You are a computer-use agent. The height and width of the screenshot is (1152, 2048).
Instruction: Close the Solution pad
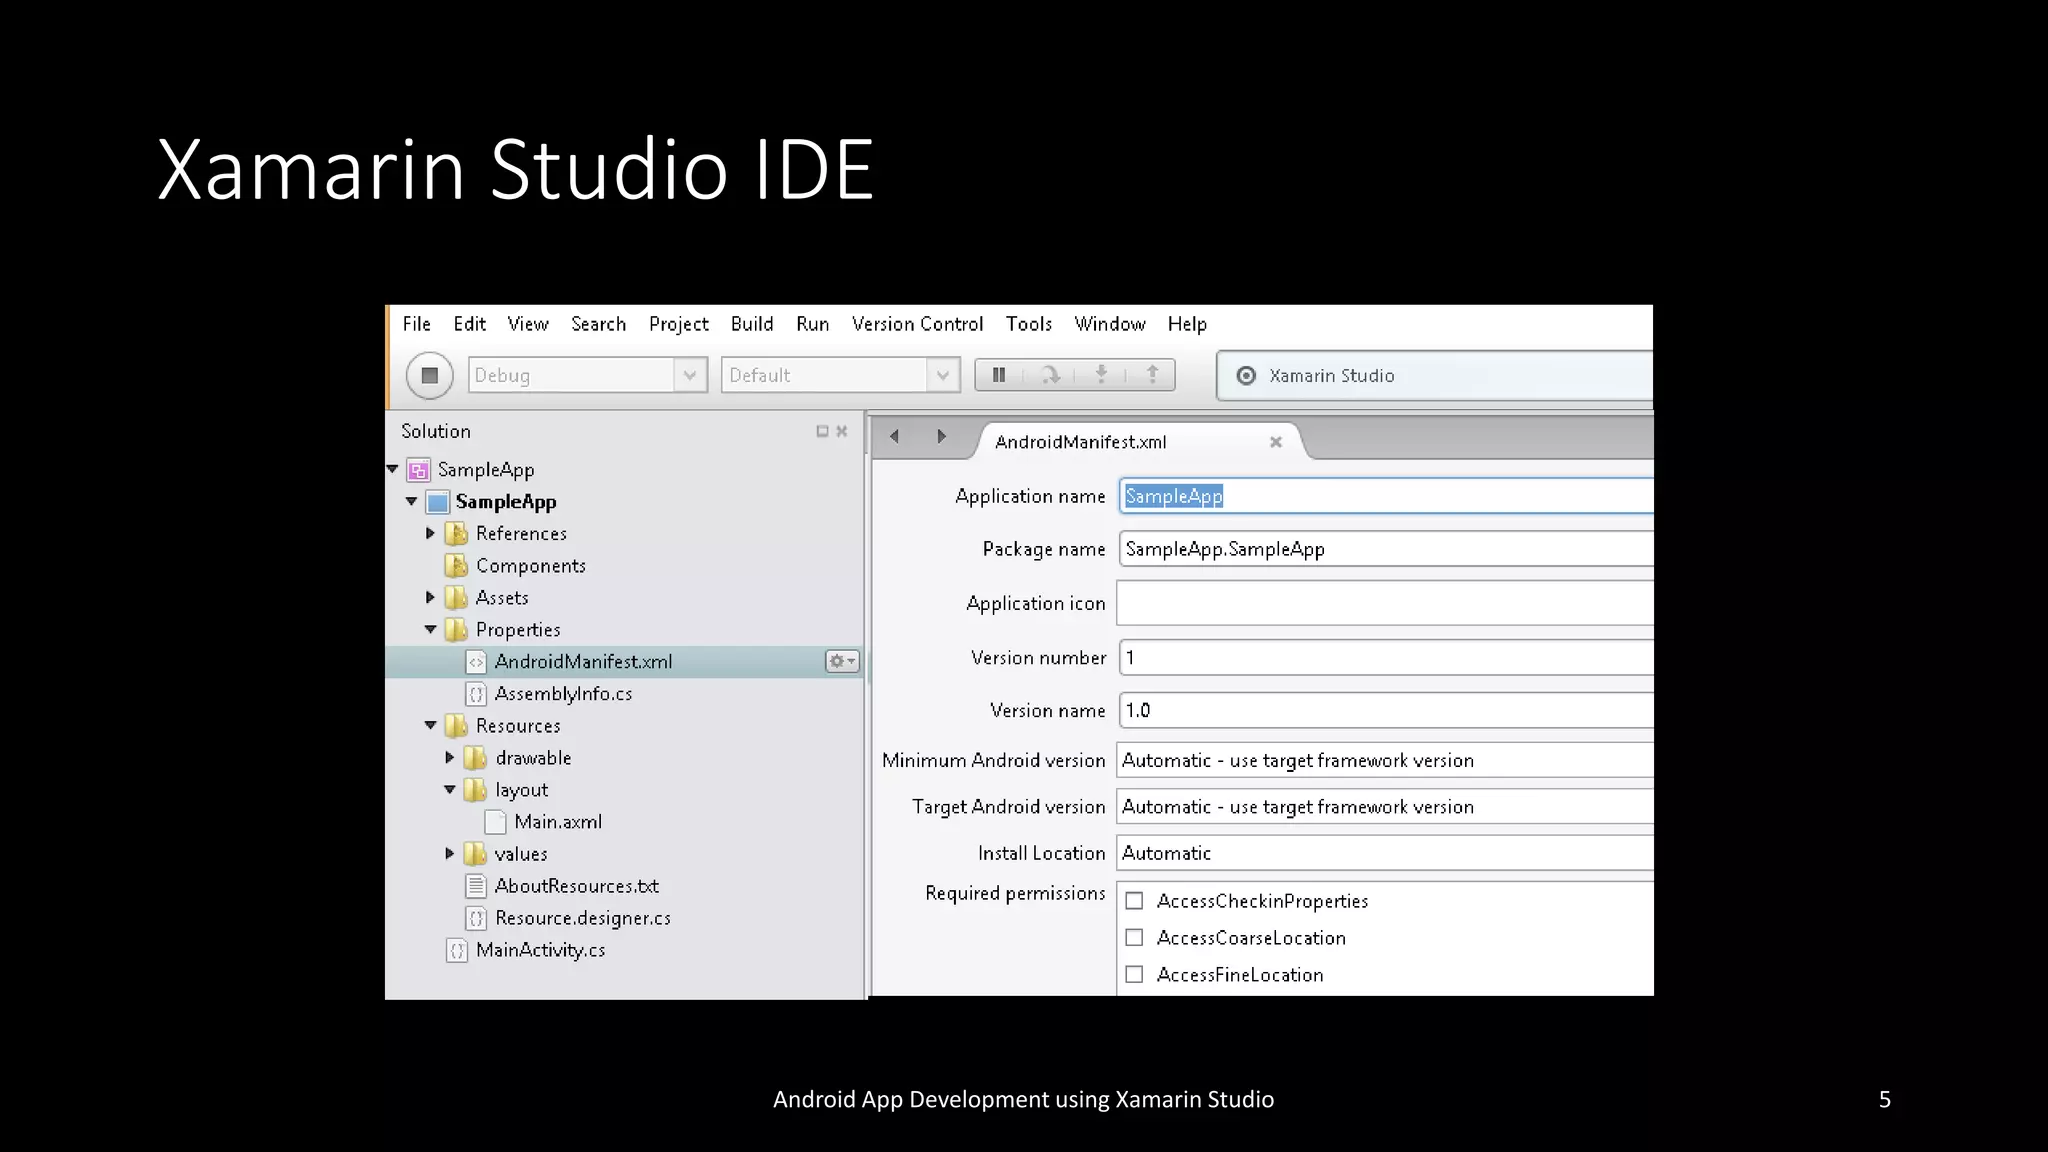coord(842,431)
